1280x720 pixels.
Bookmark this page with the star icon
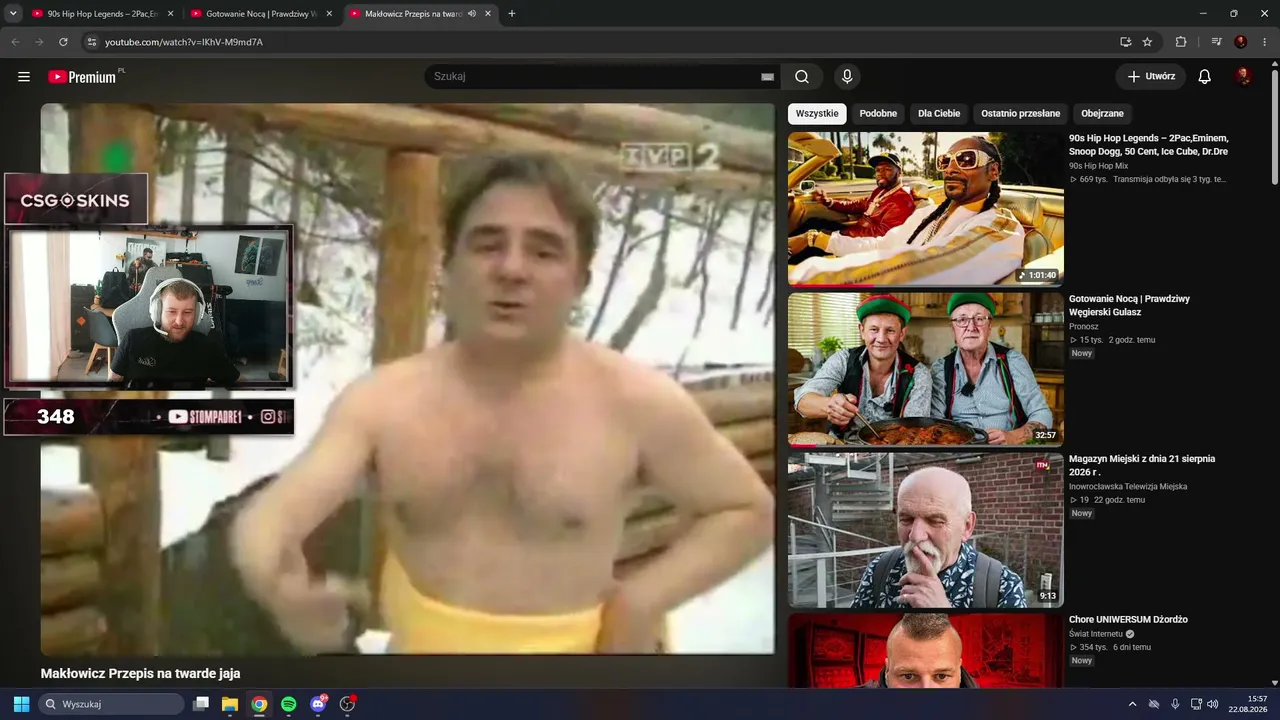coord(1147,42)
